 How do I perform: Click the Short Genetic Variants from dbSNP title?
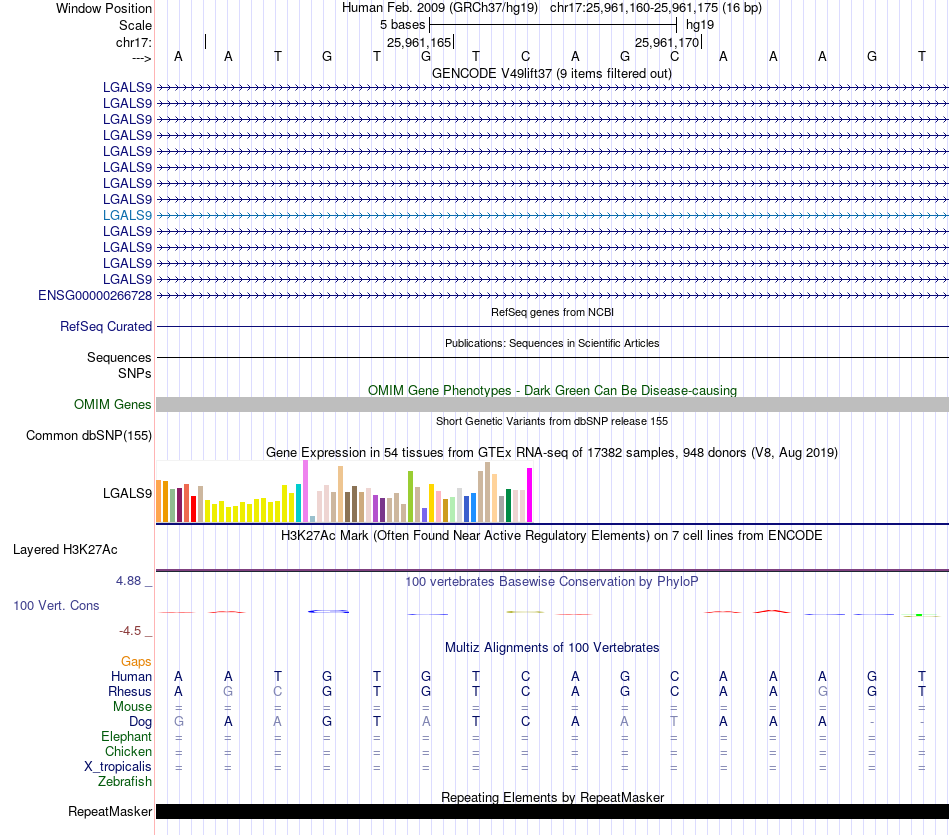(552, 421)
